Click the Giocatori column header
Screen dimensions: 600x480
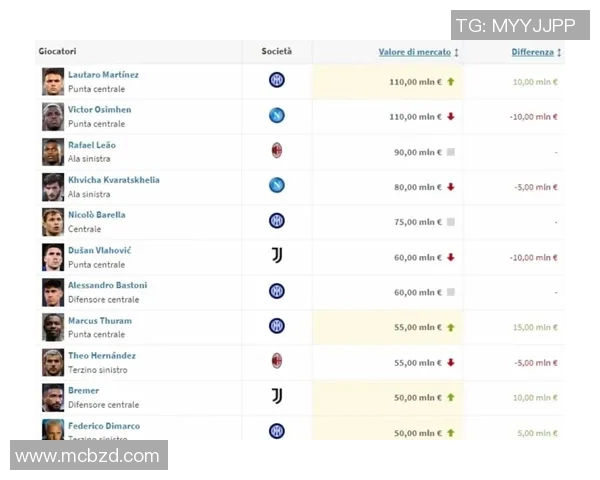[57, 52]
